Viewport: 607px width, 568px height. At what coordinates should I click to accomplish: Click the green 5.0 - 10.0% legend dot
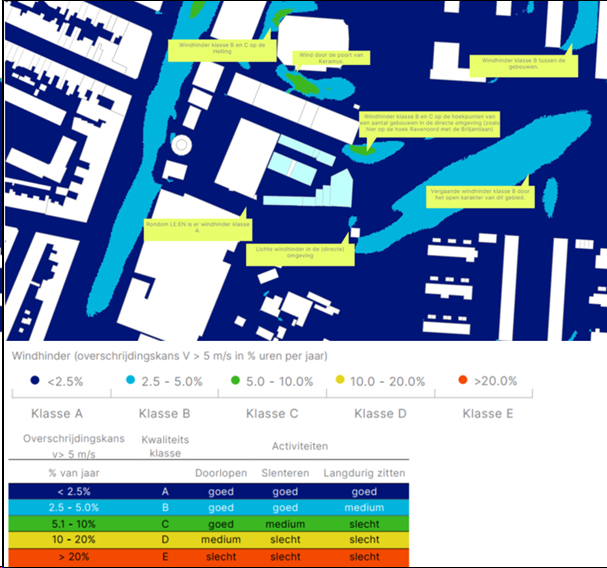(235, 380)
